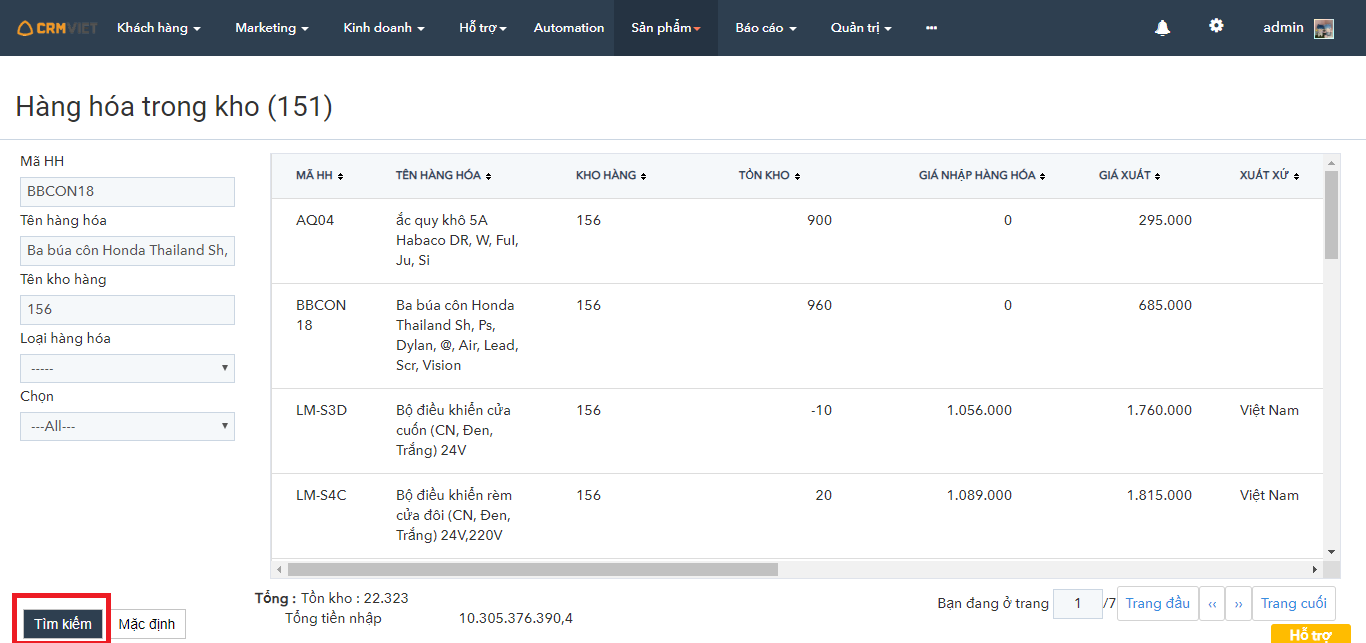Open the Quản trị menu
This screenshot has width=1366, height=643.
coord(861,28)
